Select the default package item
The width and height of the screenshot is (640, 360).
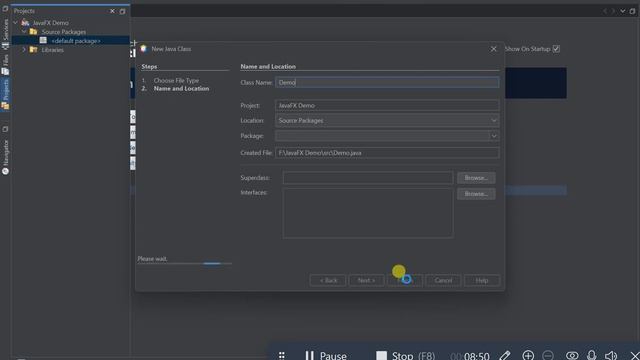[76, 41]
